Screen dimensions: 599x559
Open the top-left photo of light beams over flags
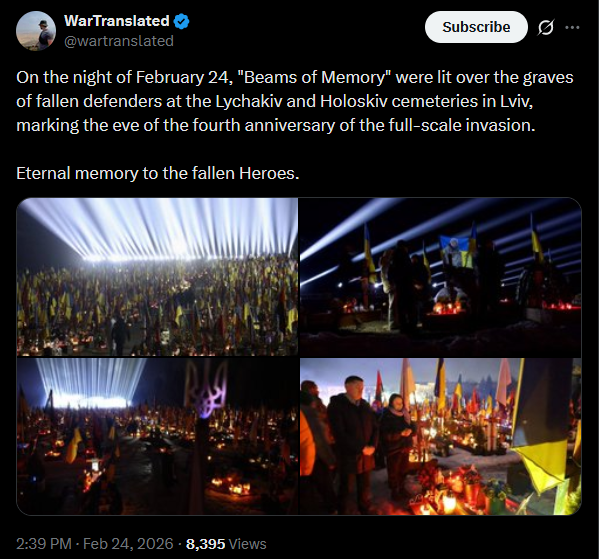157,277
